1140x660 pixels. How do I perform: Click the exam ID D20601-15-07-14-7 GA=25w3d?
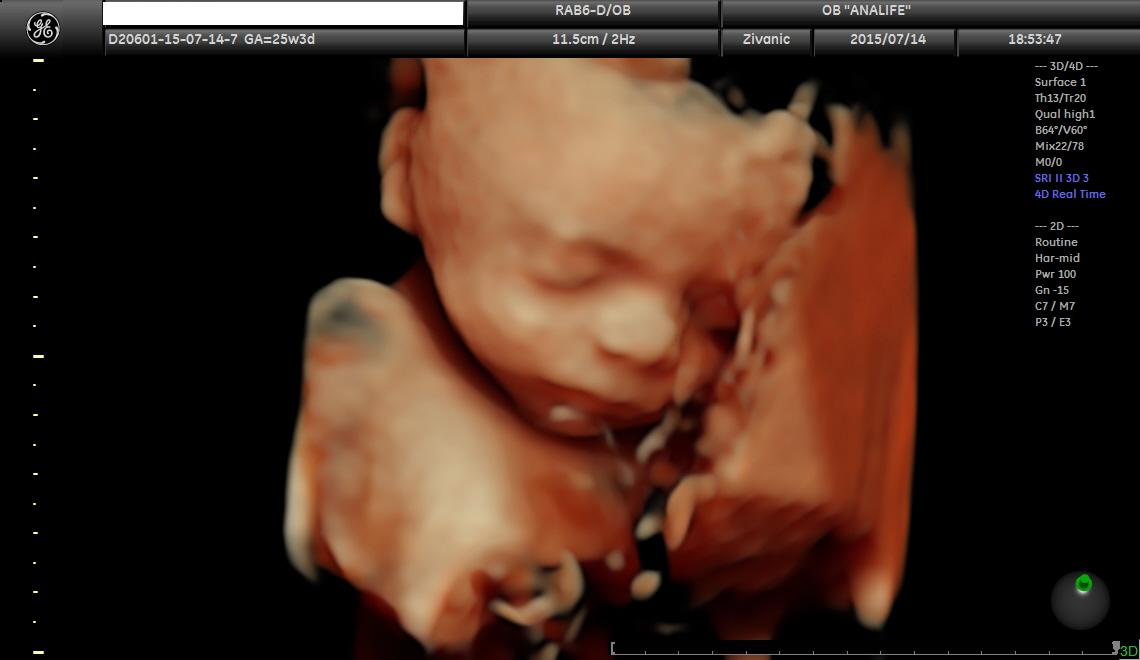coord(212,39)
